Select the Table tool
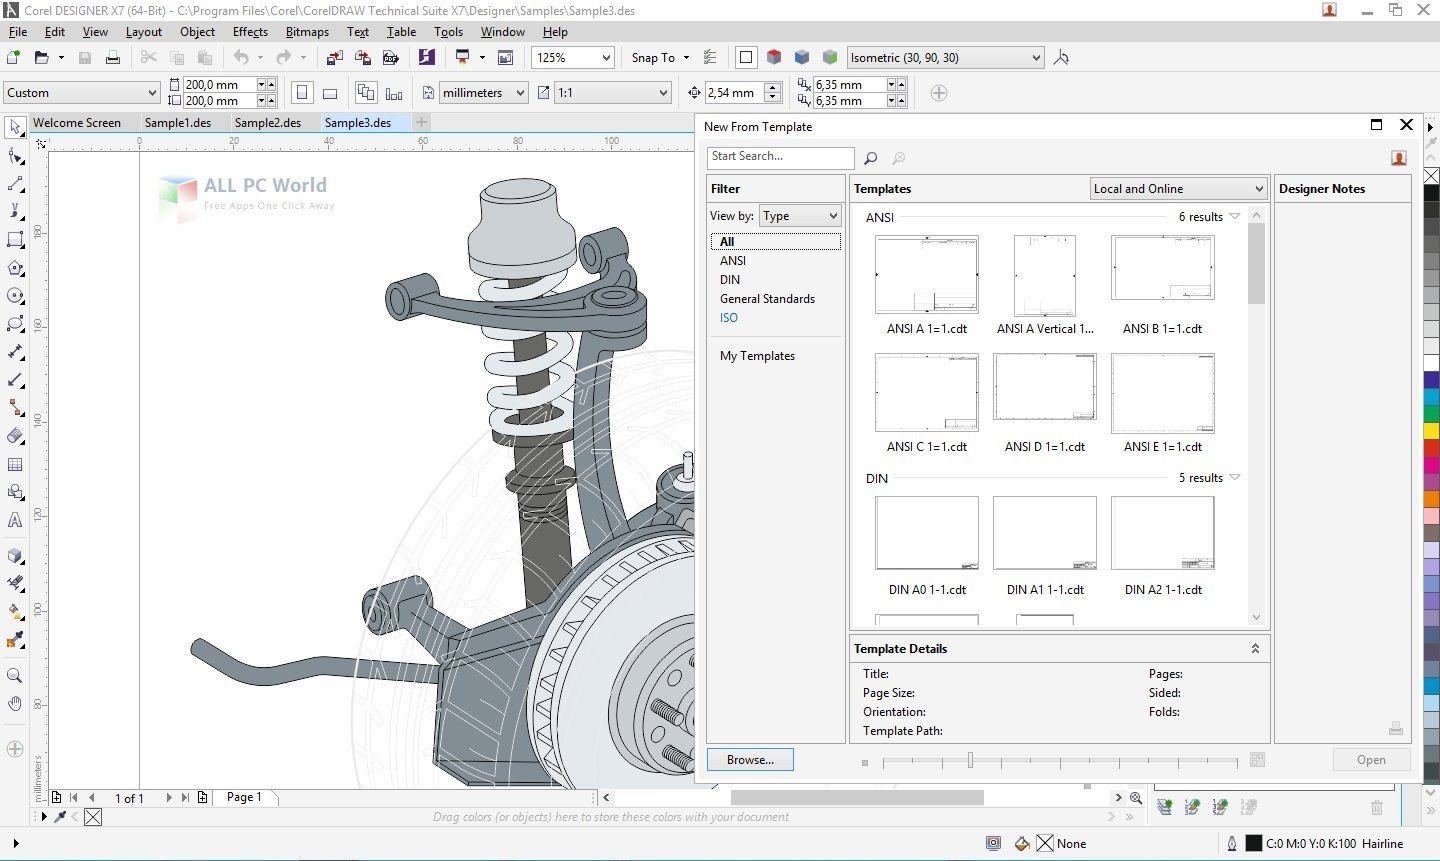Image resolution: width=1440 pixels, height=861 pixels. [15, 464]
